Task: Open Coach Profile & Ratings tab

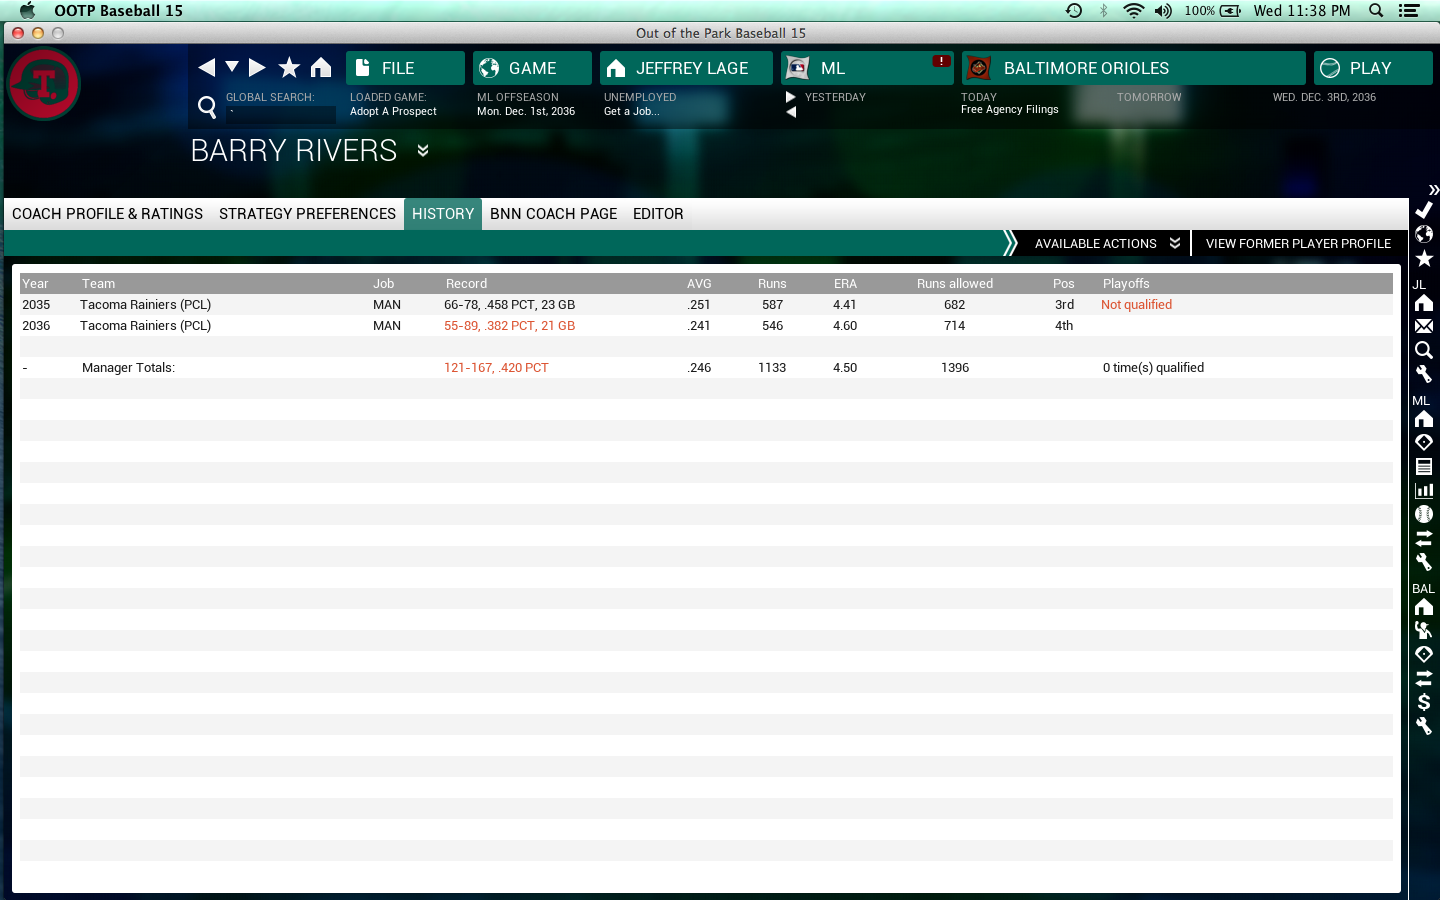Action: (x=107, y=214)
